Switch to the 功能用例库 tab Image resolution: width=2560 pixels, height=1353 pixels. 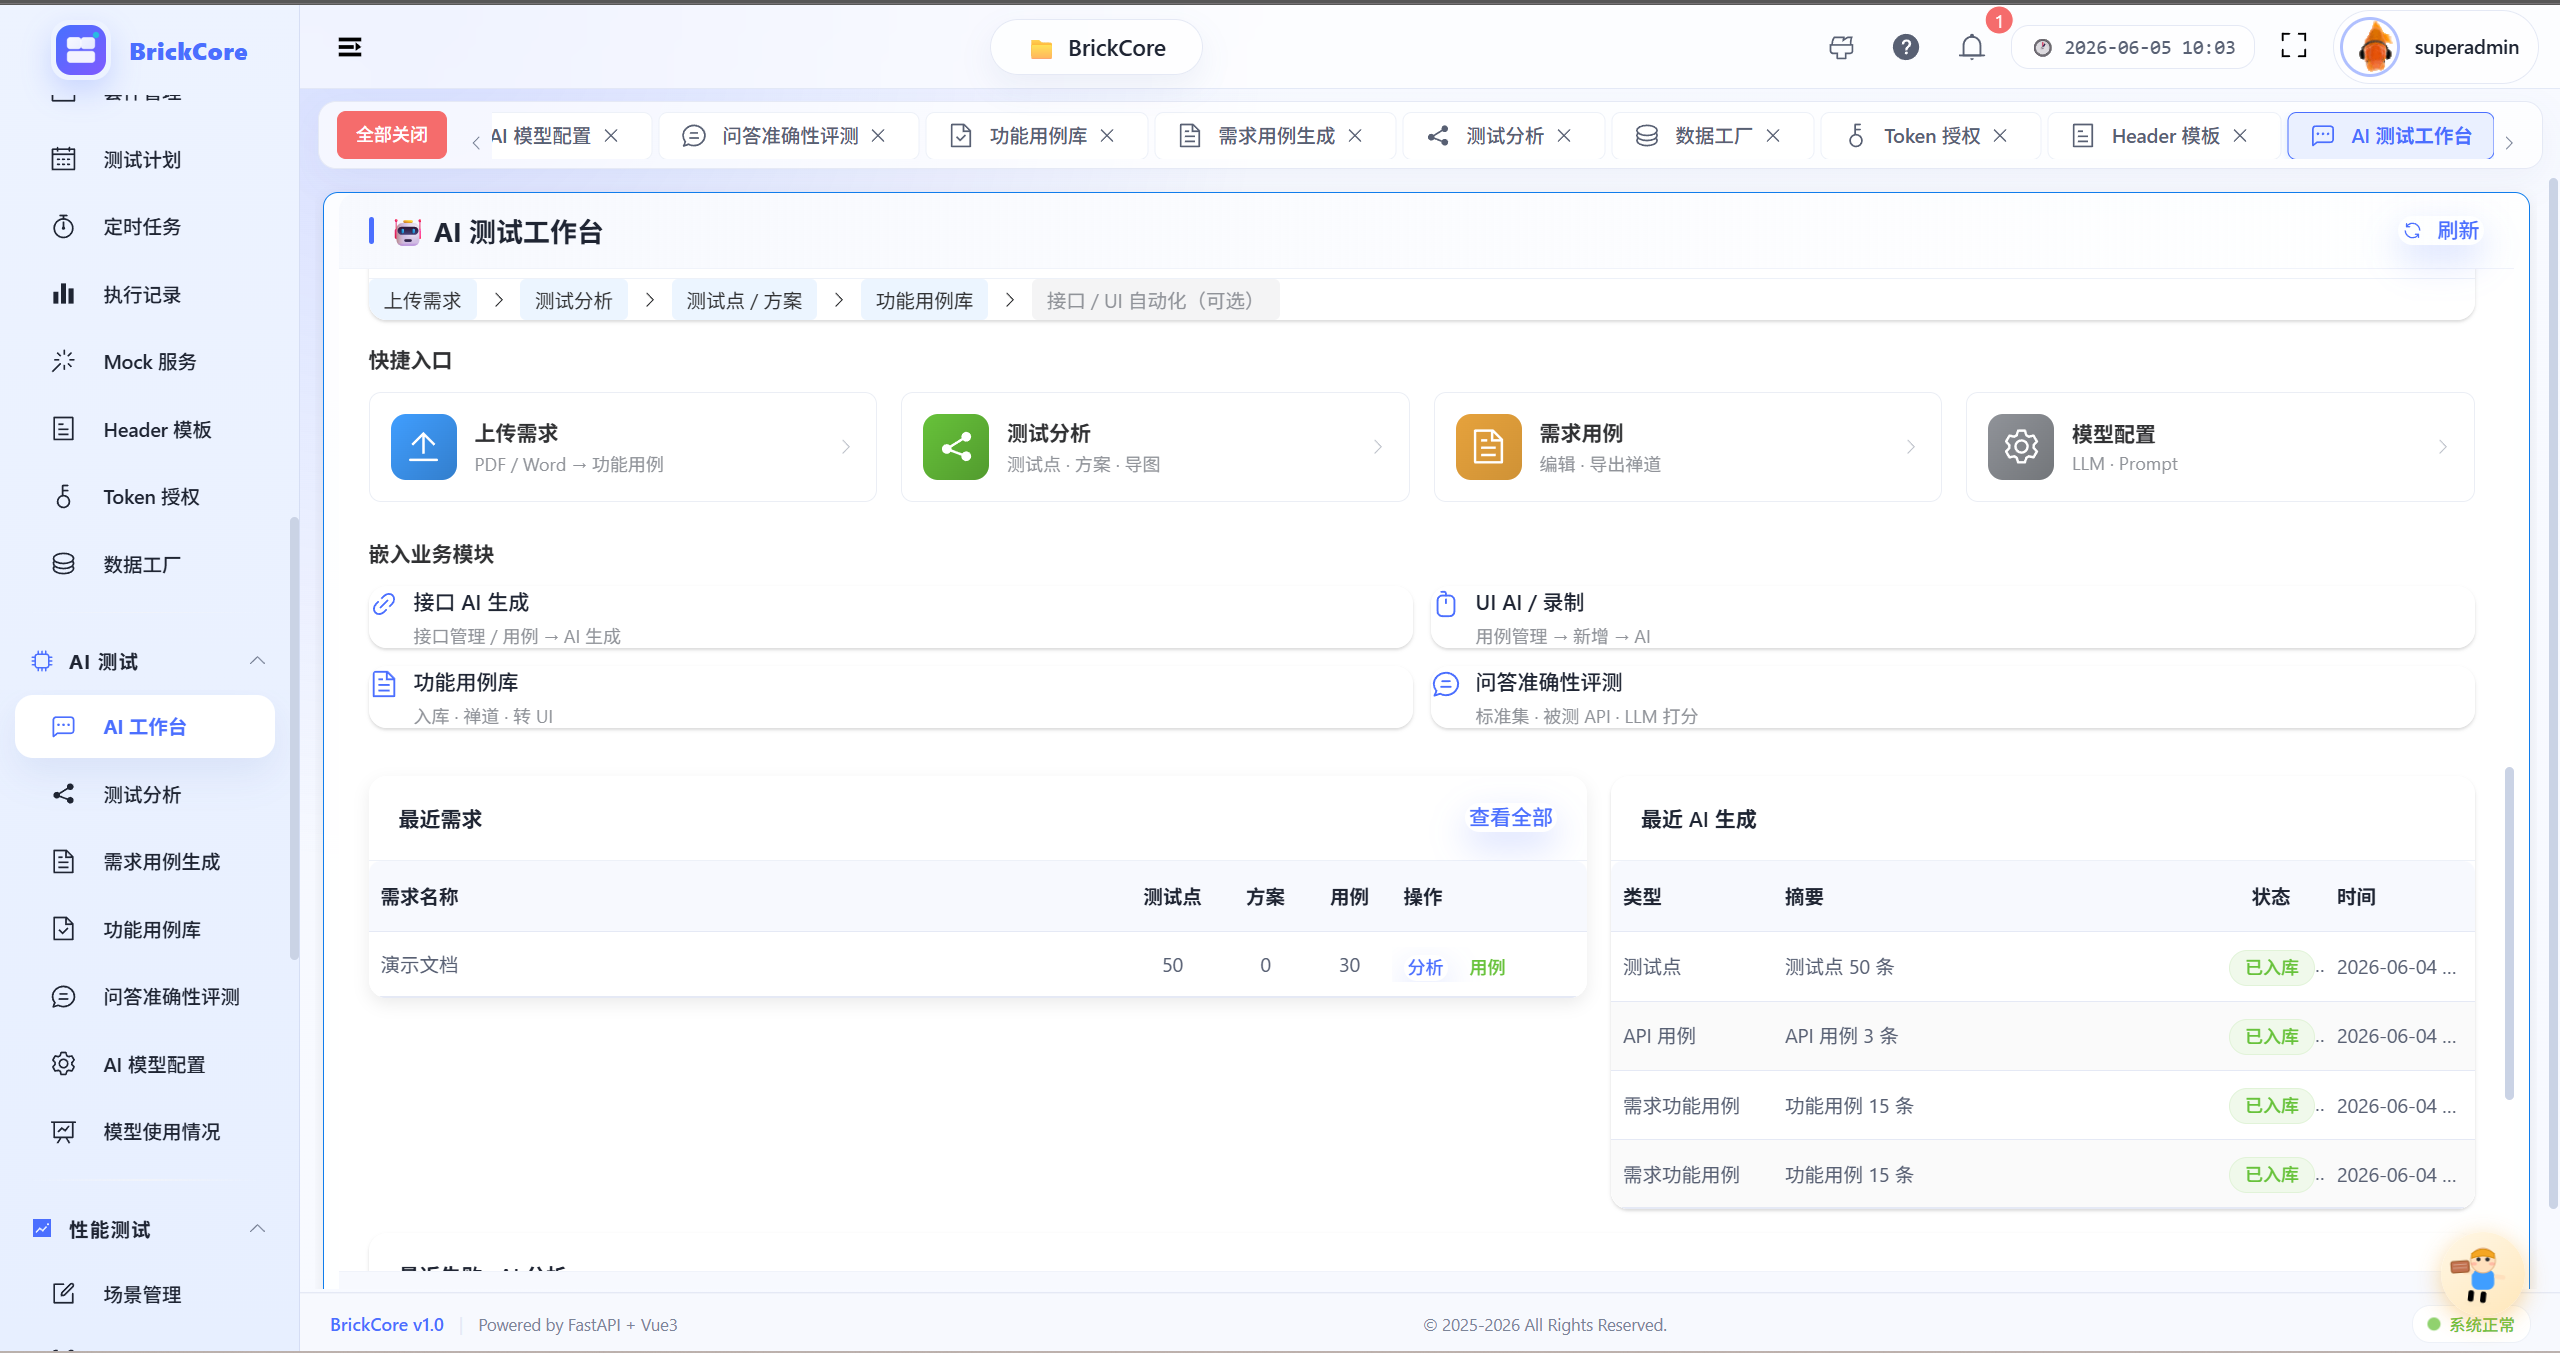(1037, 136)
